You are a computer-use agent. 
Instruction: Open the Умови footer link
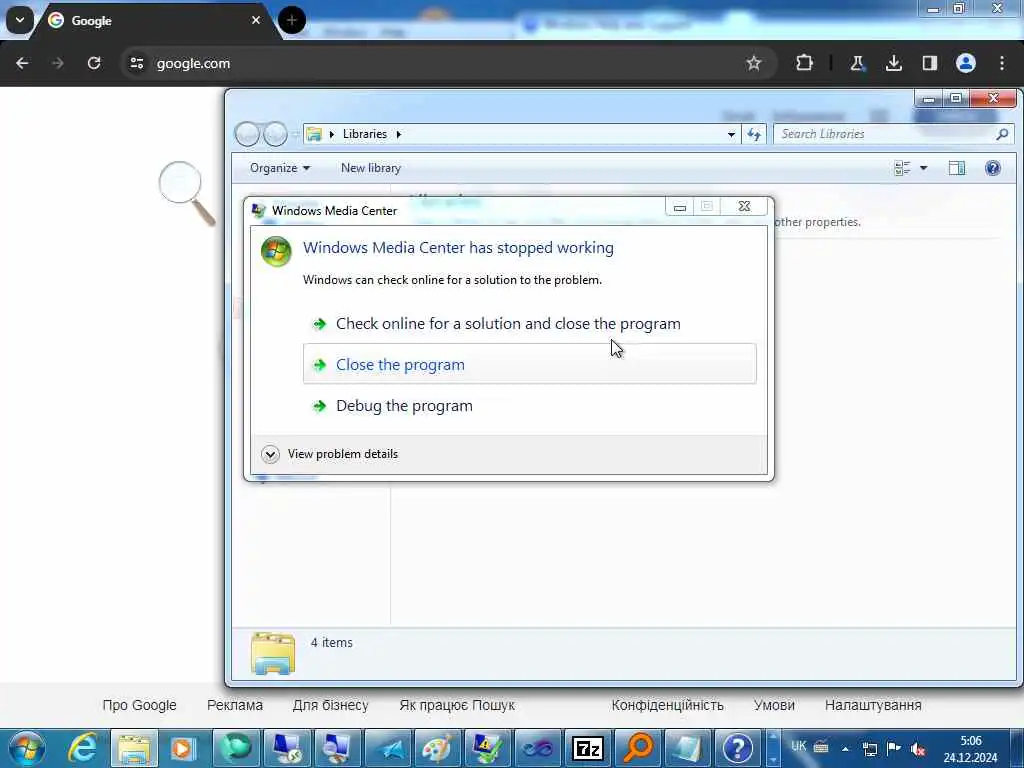pos(774,705)
